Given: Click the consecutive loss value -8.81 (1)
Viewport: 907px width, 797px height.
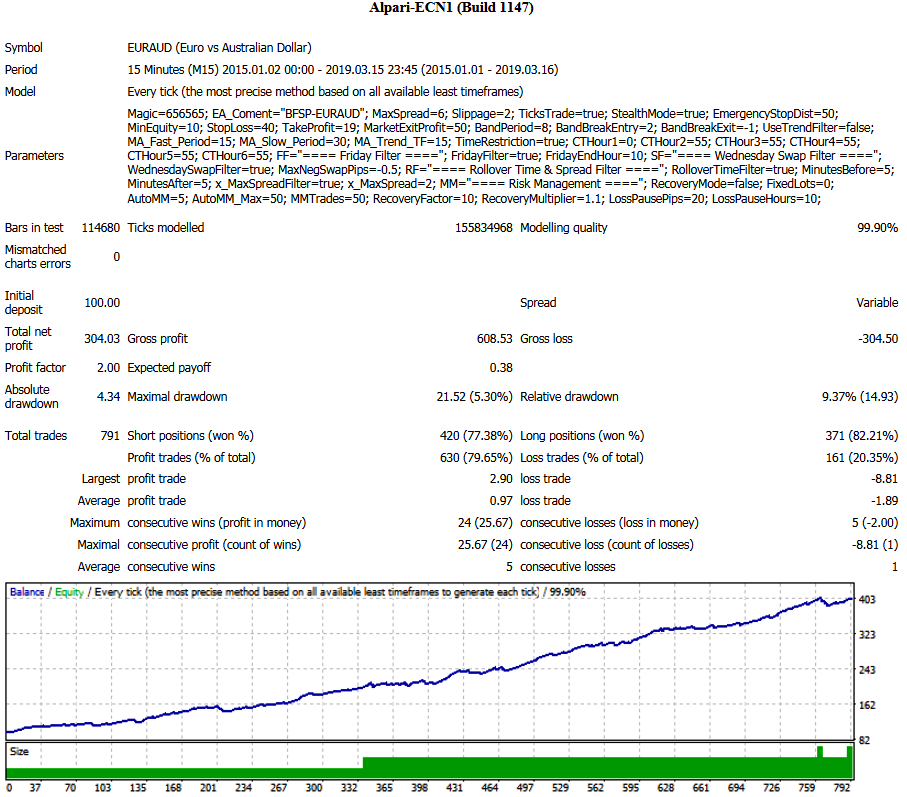Looking at the screenshot, I should tap(875, 544).
